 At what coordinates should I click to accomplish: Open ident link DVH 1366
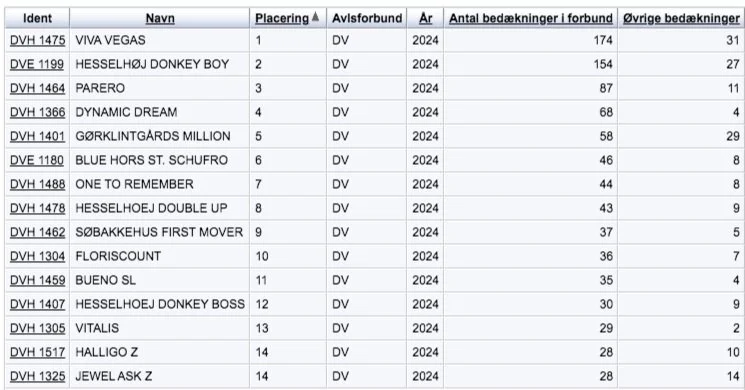38,112
